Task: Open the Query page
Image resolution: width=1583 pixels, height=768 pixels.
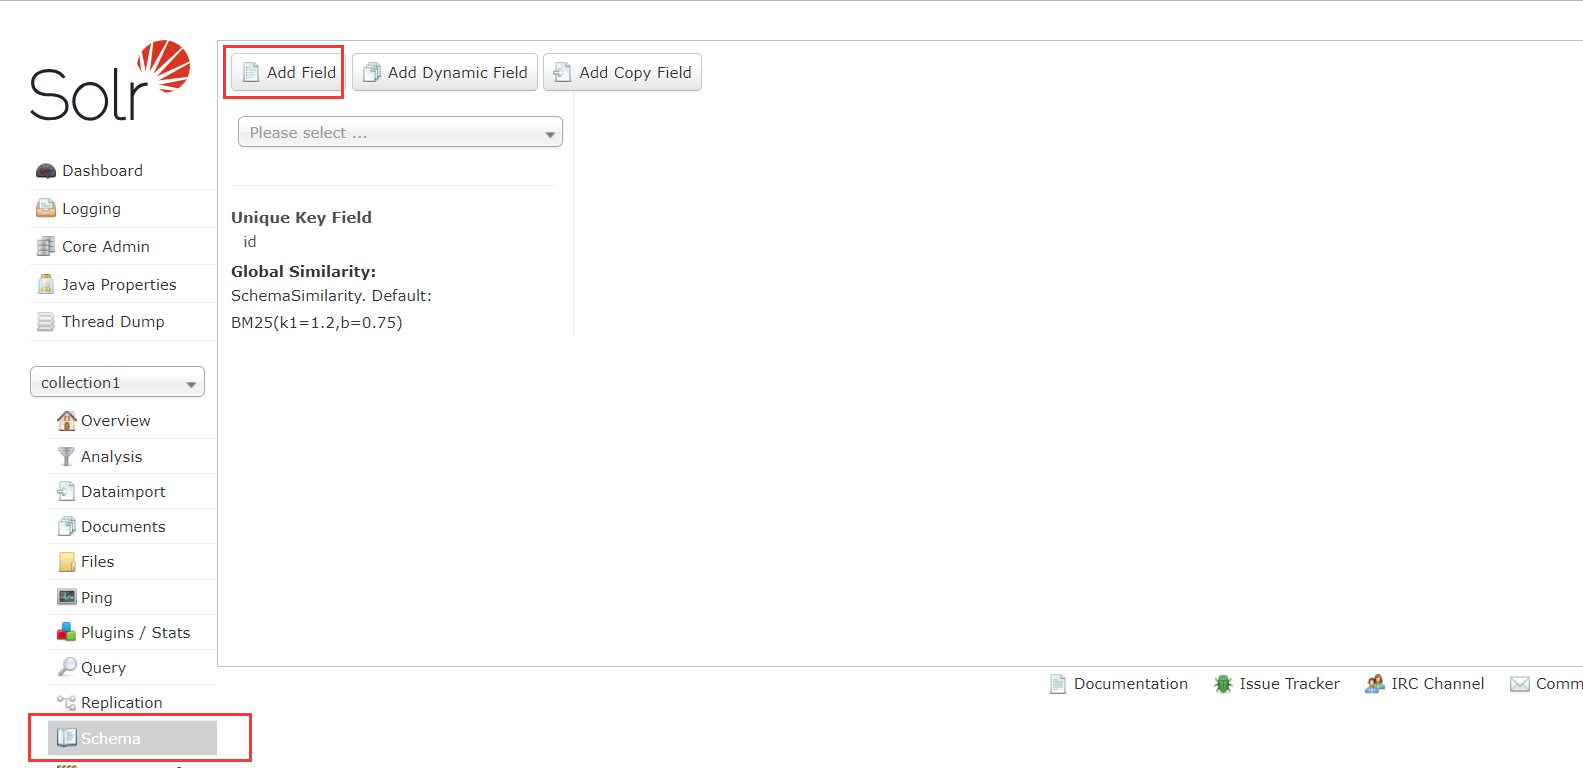Action: 132,667
